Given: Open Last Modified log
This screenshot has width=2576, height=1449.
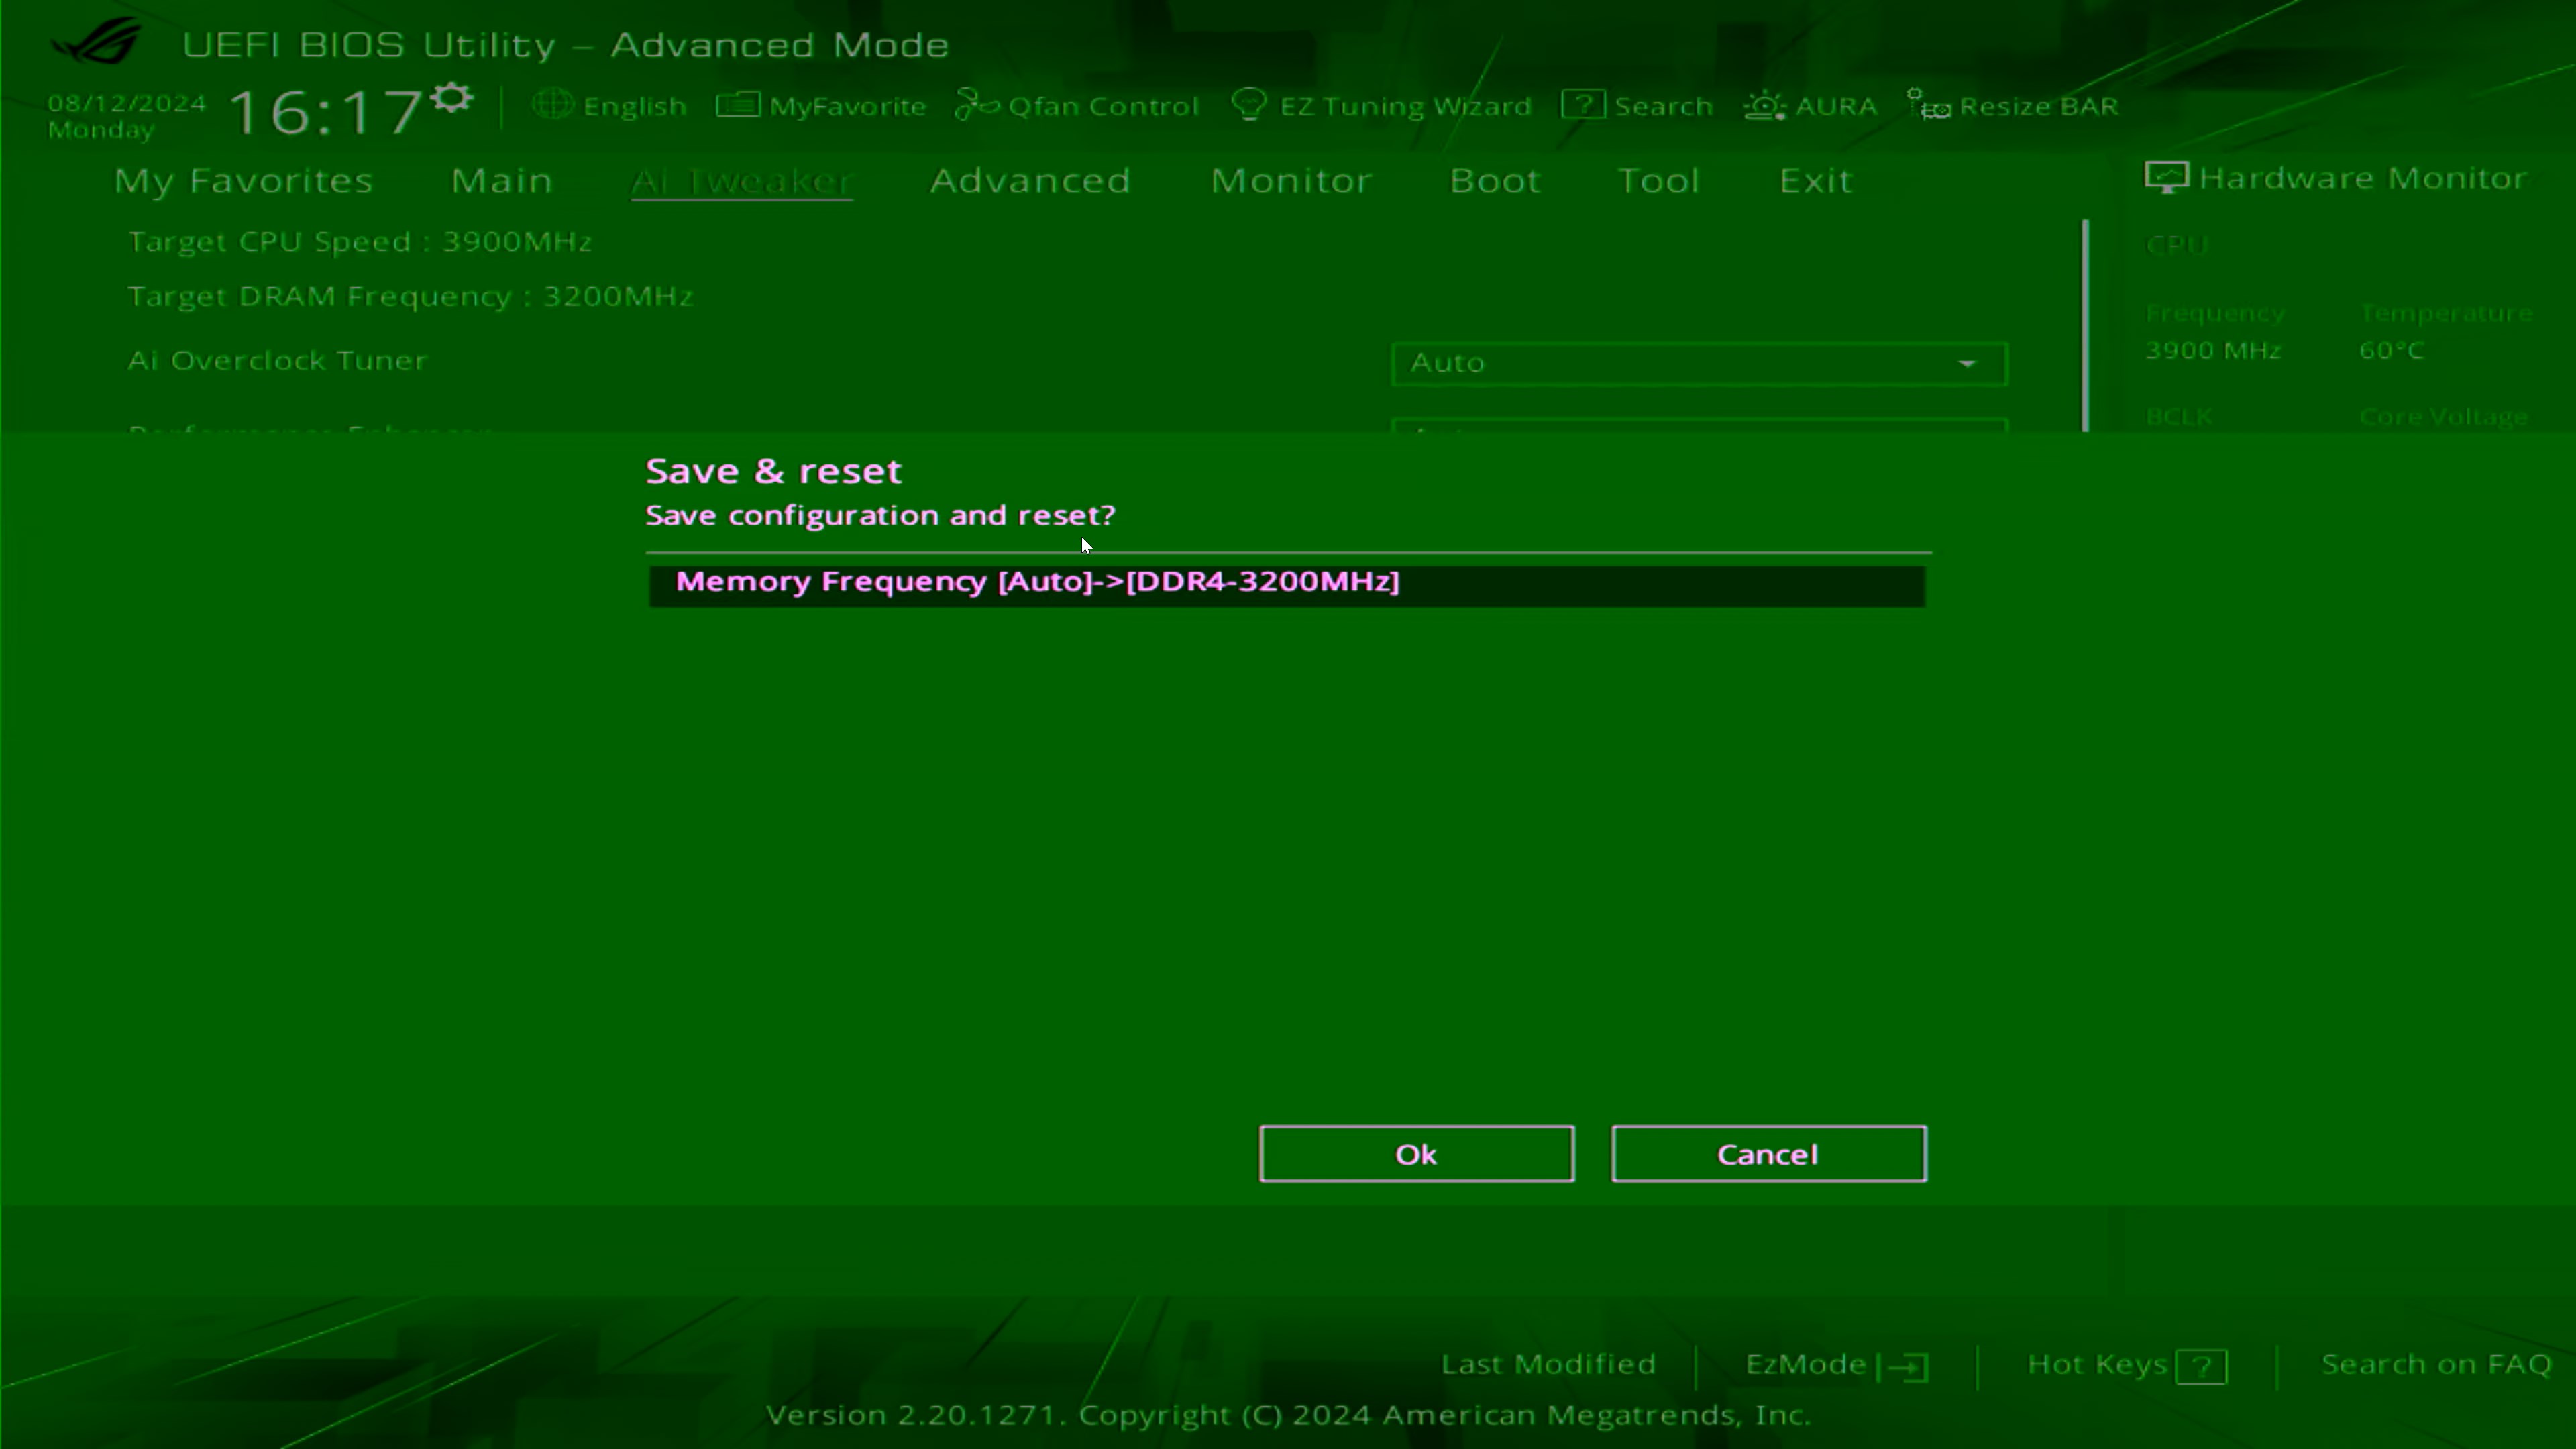Looking at the screenshot, I should click(1548, 1364).
